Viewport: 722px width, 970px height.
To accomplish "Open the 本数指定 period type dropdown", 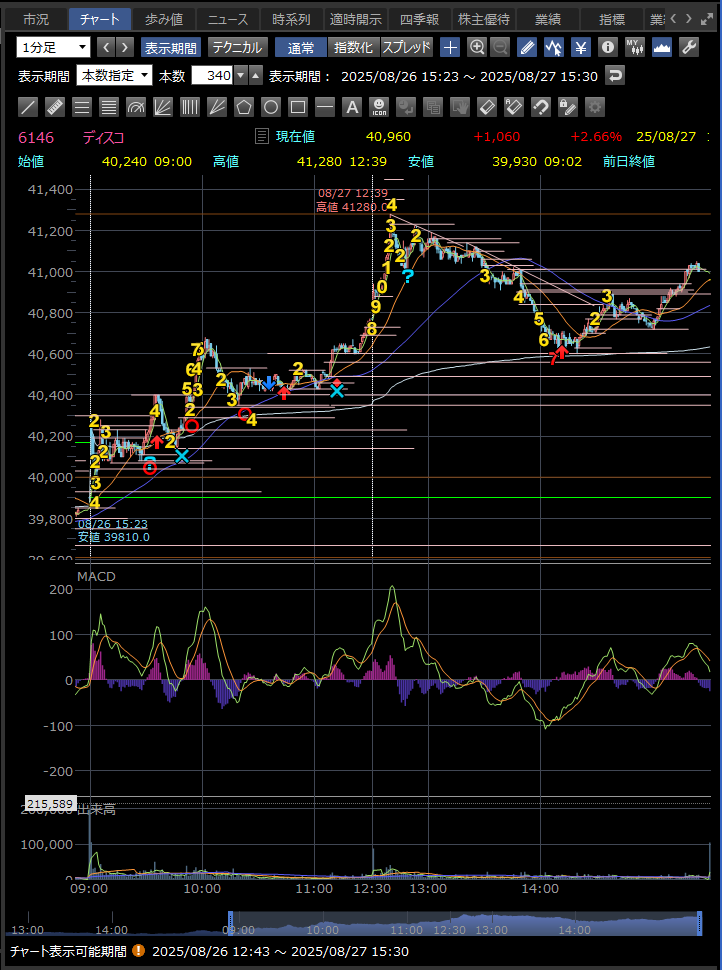I will click(114, 76).
